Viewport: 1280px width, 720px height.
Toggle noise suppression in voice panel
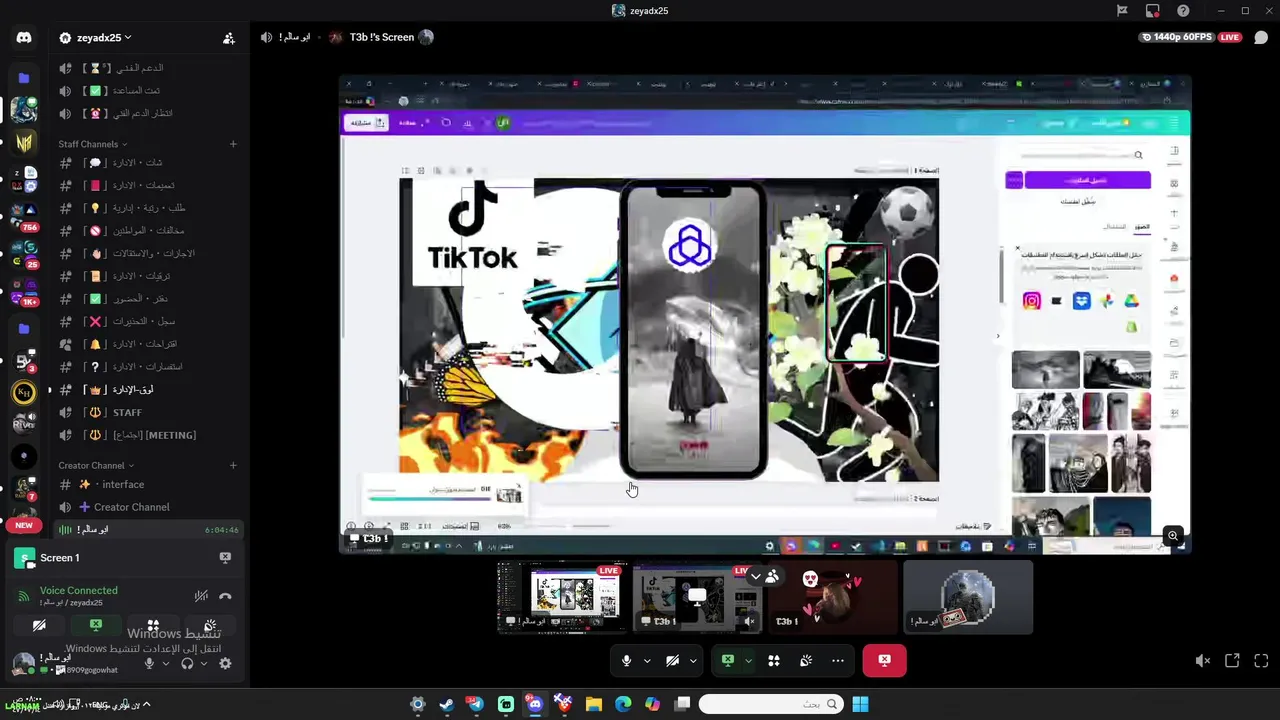point(201,596)
